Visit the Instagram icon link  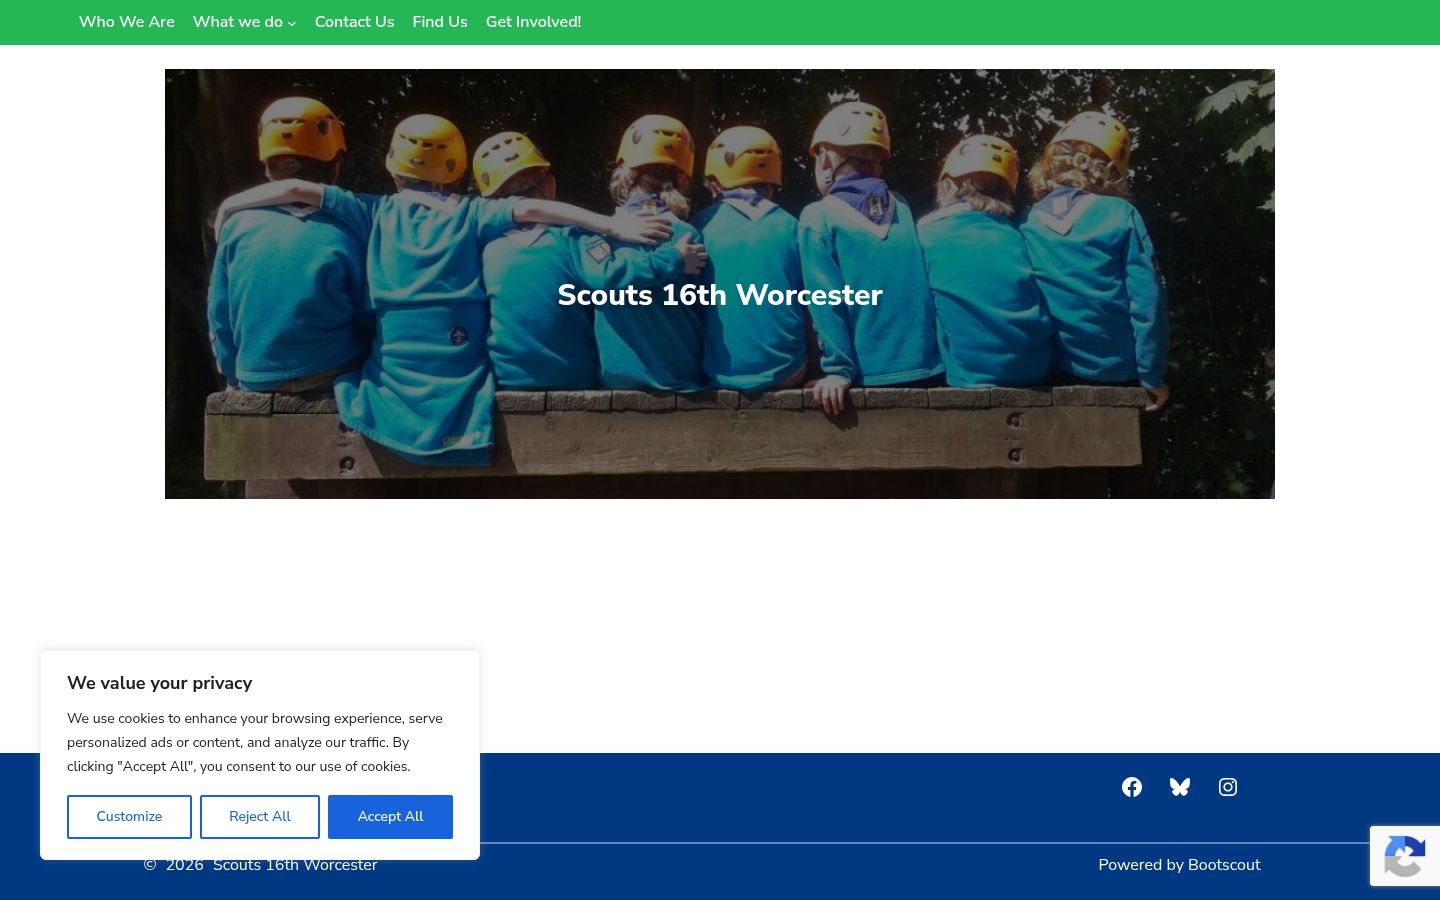1228,787
